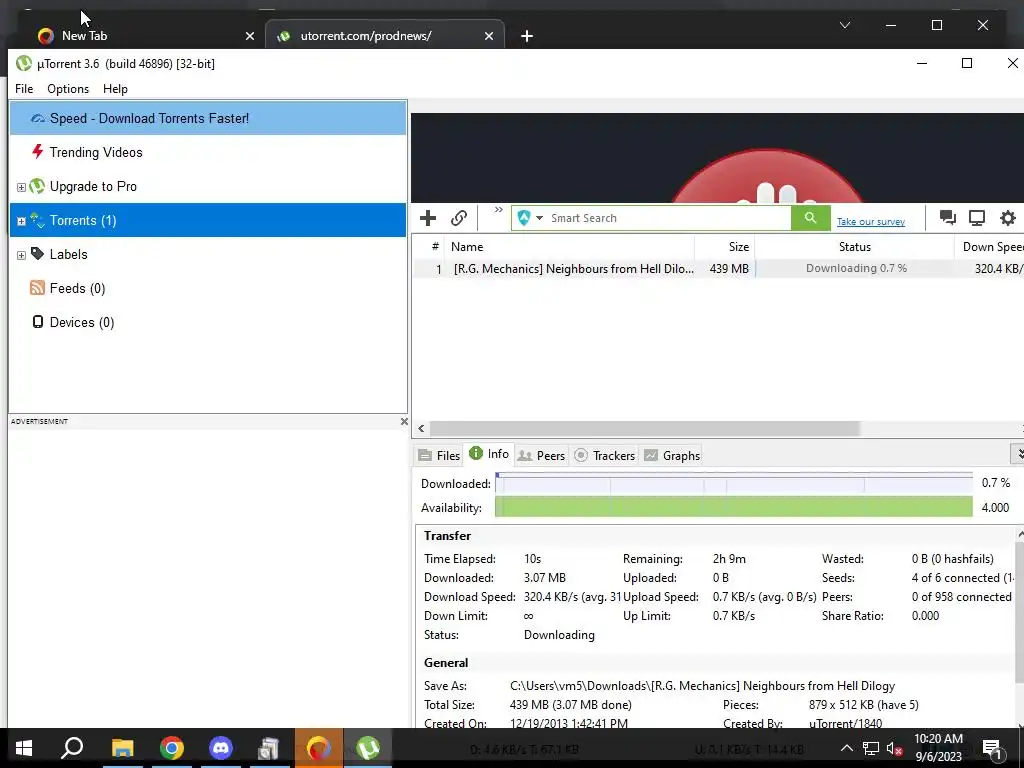The image size is (1024, 768).
Task: Open Google Chrome from taskbar
Action: click(172, 748)
